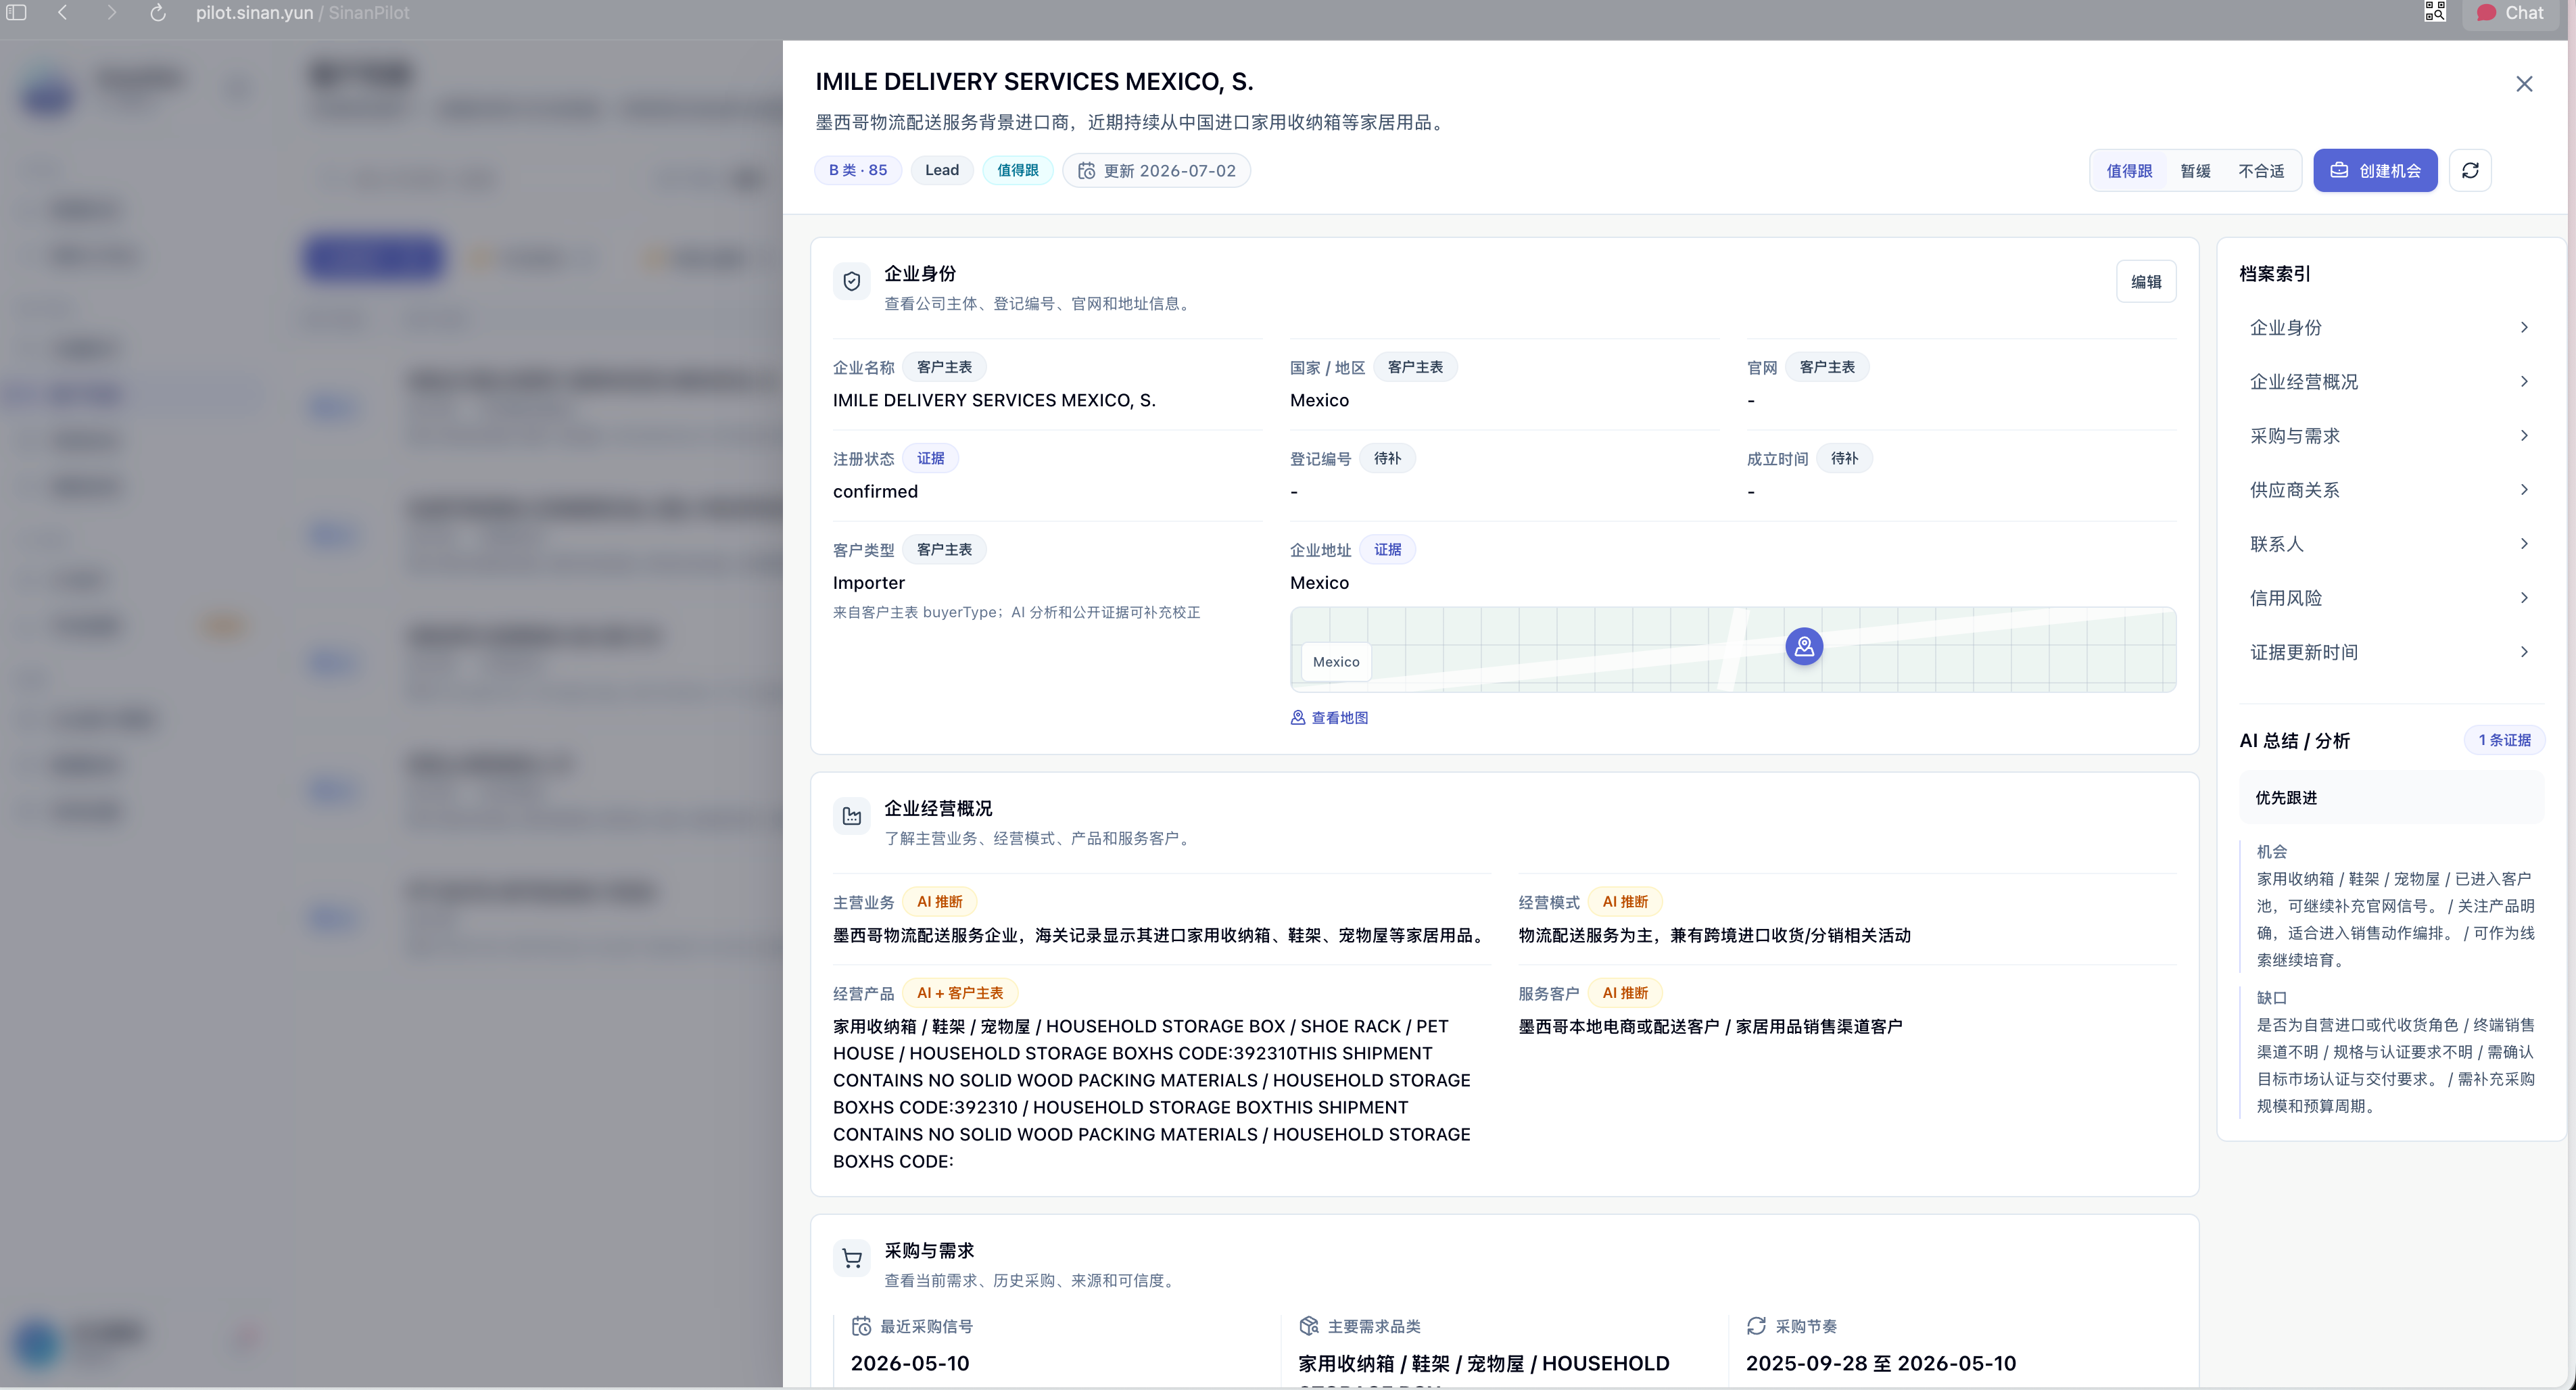Click the 创建机会 button
Image resolution: width=2576 pixels, height=1390 pixels.
point(2375,170)
